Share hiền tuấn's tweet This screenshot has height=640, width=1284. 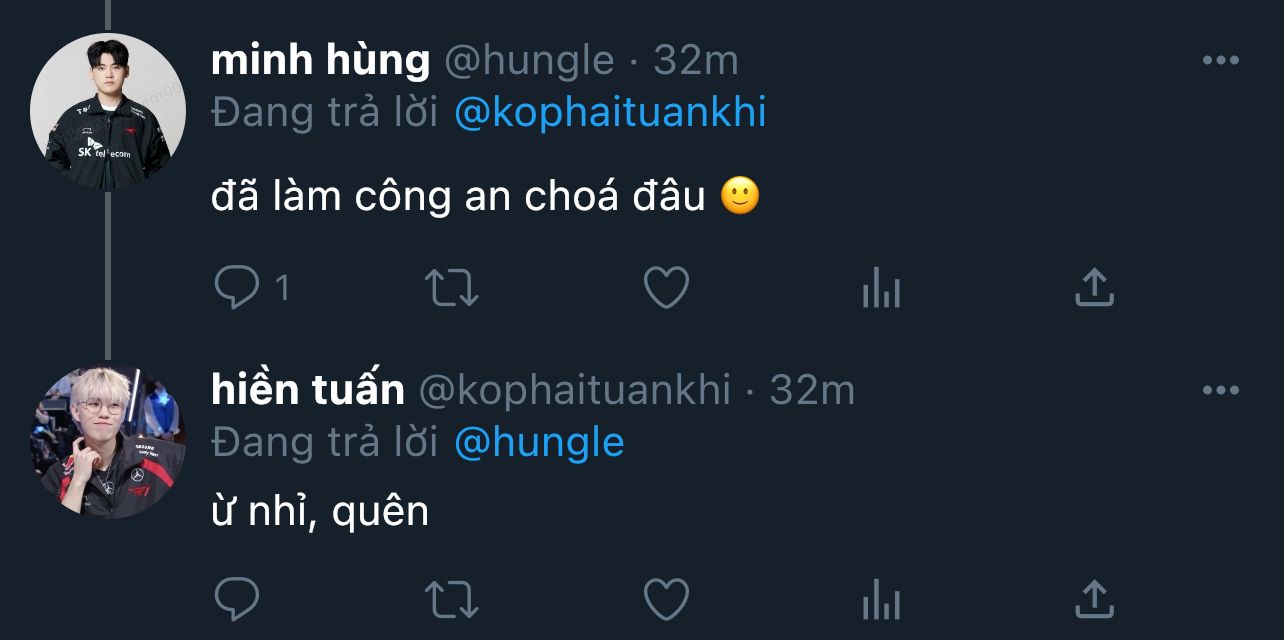(1094, 599)
